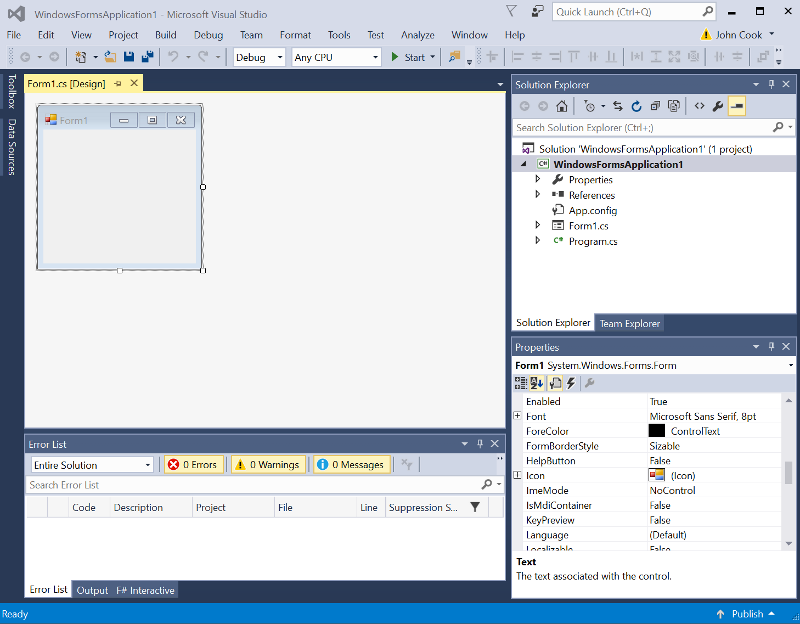
Task: Open the Toolbox side tab
Action: 12,91
